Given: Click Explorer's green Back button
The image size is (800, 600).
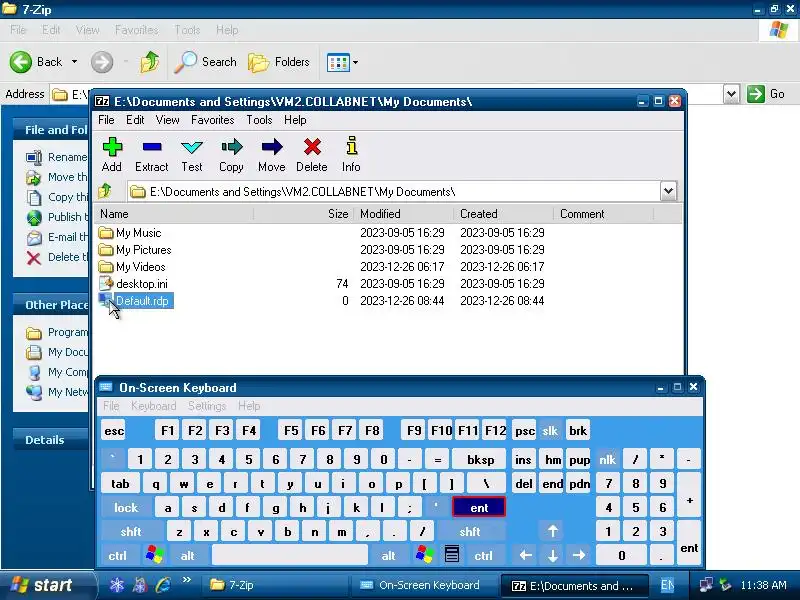Looking at the screenshot, I should point(36,62).
